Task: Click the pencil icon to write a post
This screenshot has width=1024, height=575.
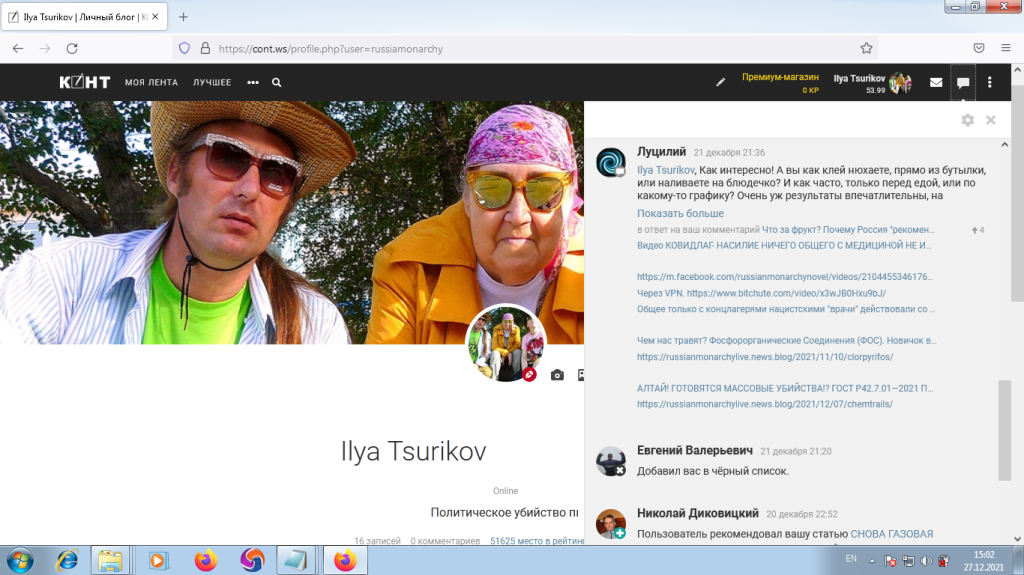Action: pos(720,83)
